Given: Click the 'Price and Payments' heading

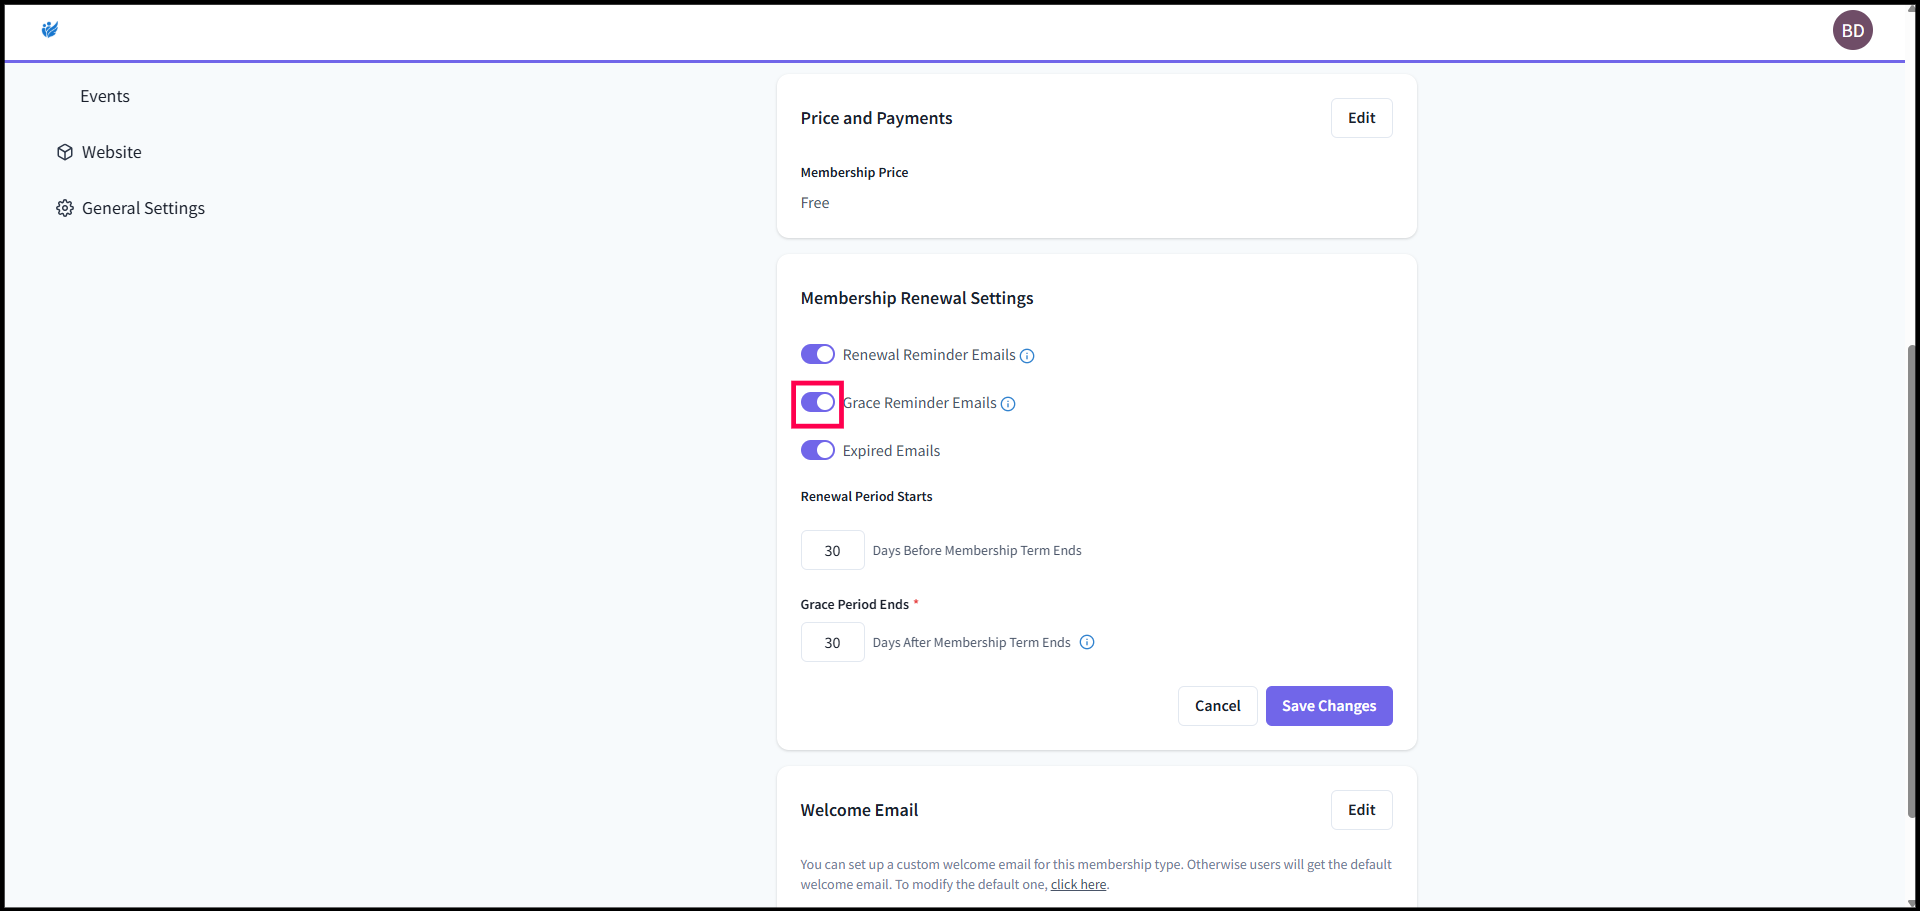Looking at the screenshot, I should pyautogui.click(x=876, y=118).
